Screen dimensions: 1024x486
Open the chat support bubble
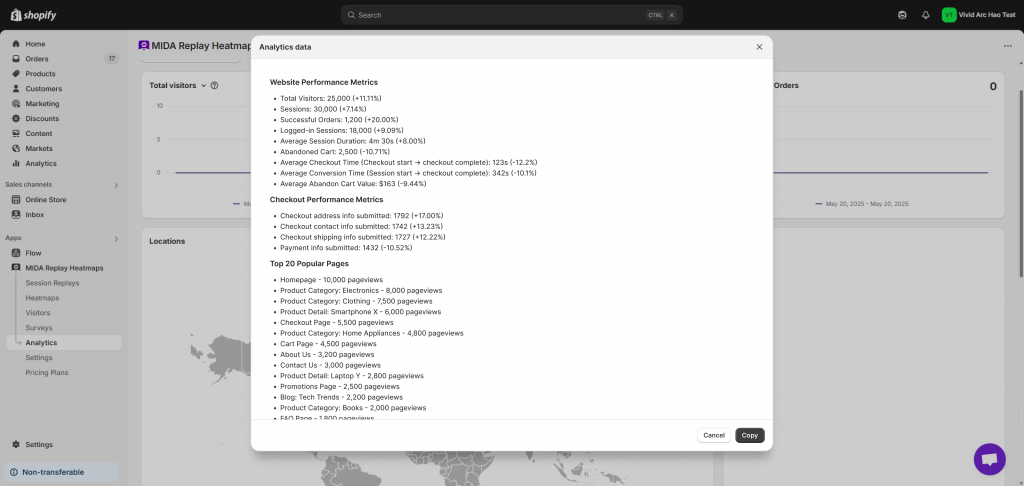989,459
